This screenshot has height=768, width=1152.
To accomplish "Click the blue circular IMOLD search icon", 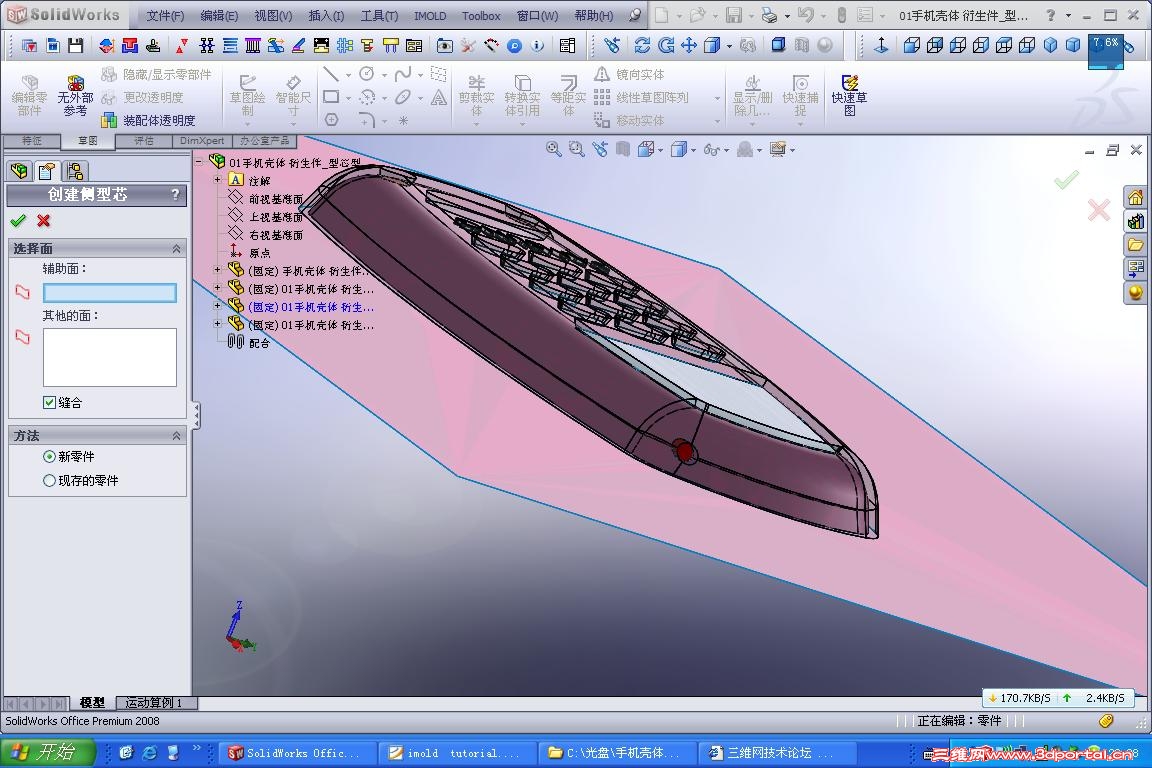I will (515, 46).
